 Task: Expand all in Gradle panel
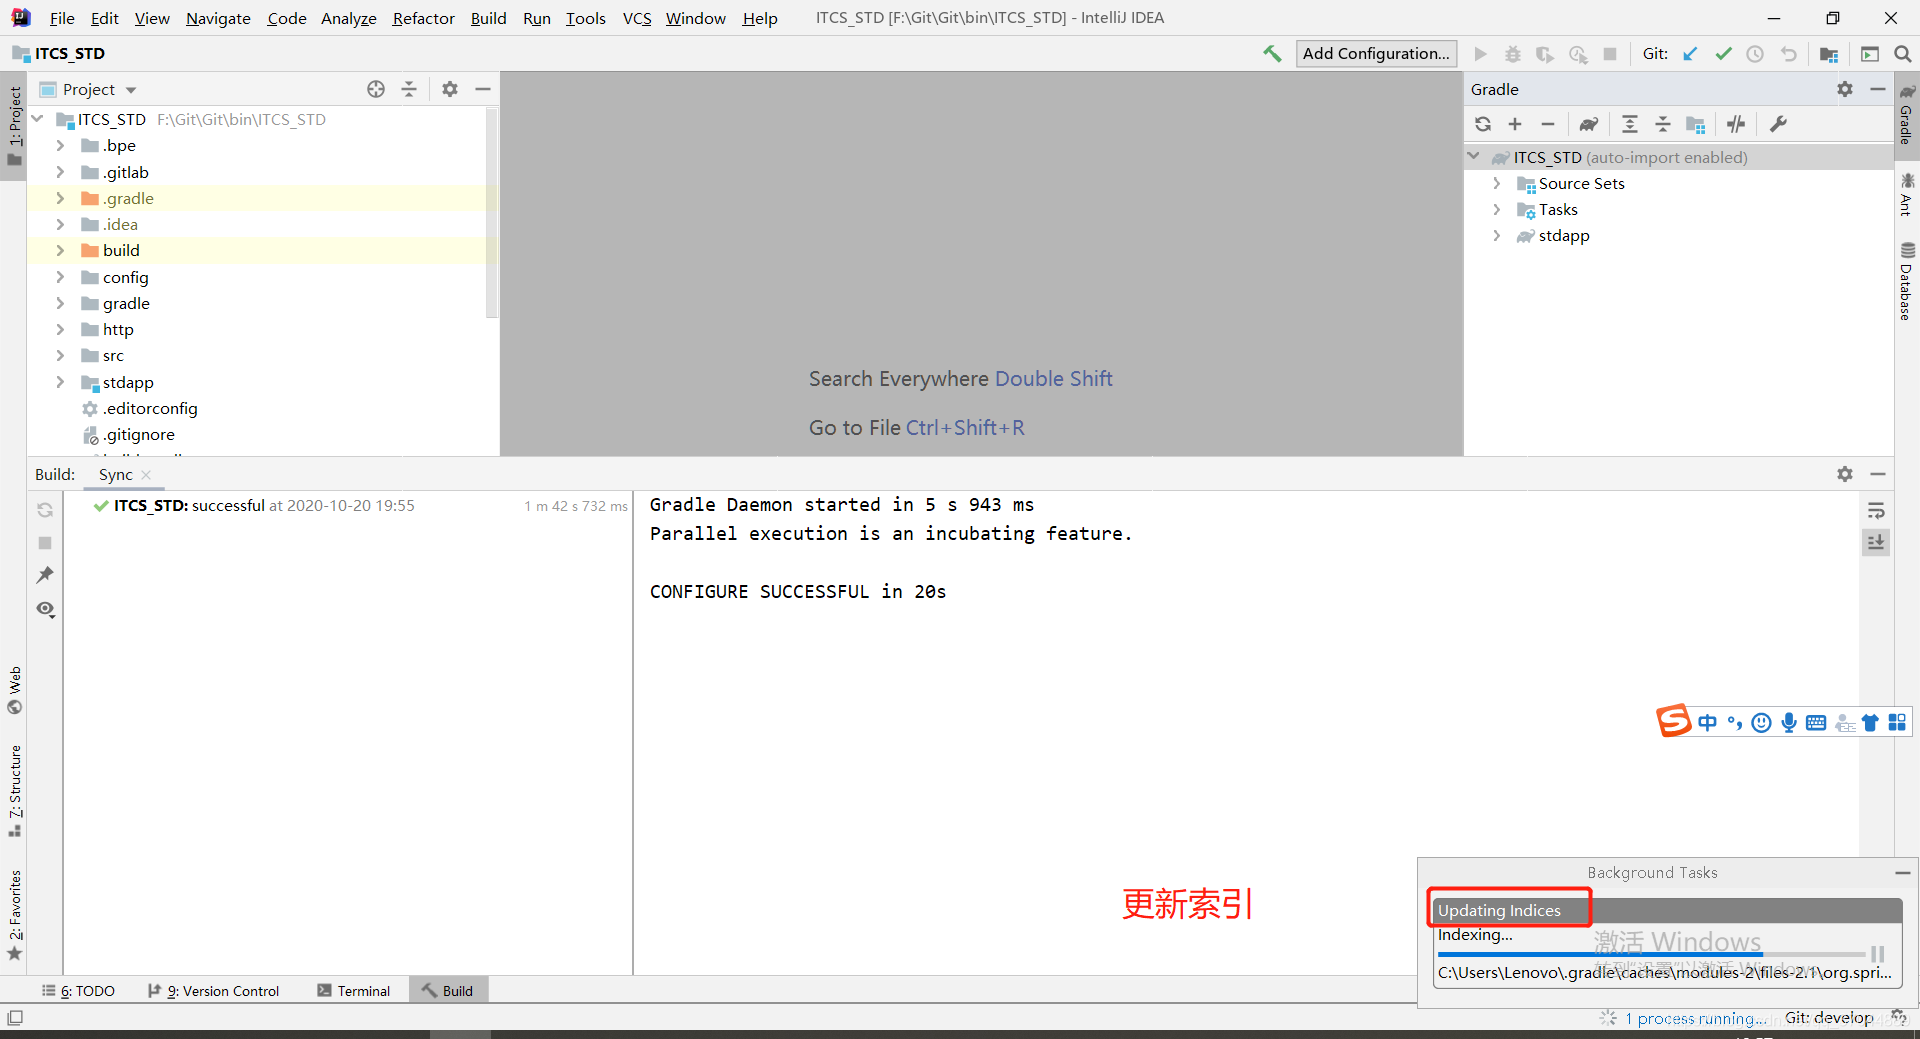[1630, 124]
